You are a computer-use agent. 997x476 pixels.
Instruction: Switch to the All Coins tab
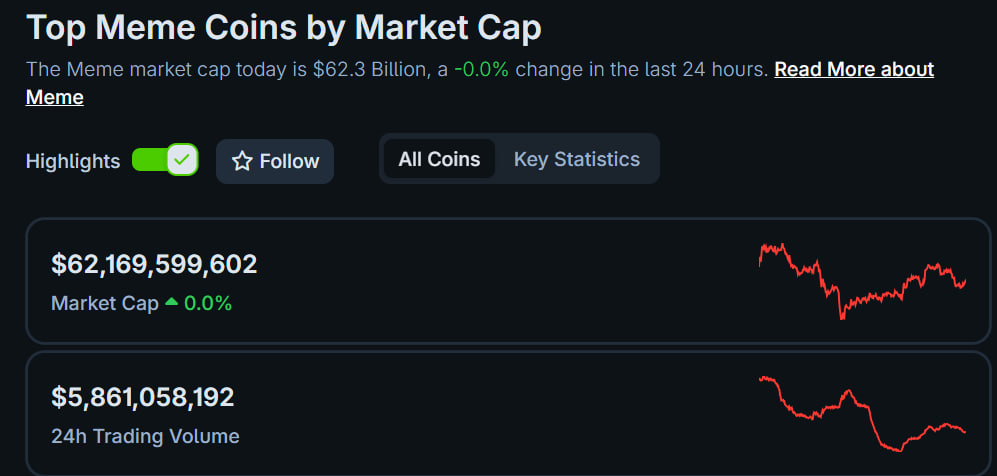pos(439,159)
